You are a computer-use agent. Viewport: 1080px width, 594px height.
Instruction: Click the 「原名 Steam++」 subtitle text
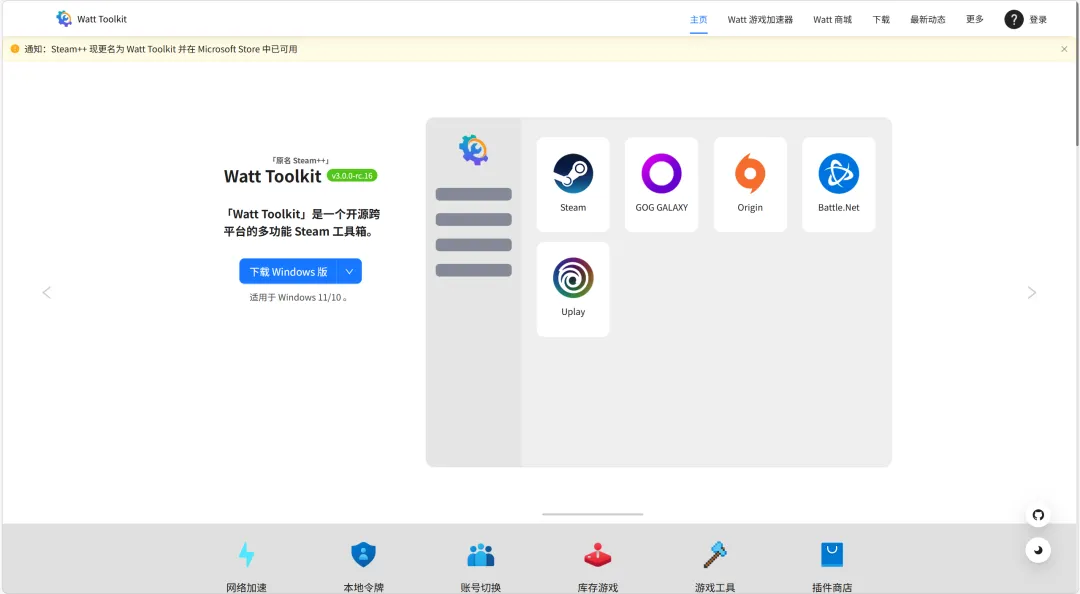tap(300, 161)
